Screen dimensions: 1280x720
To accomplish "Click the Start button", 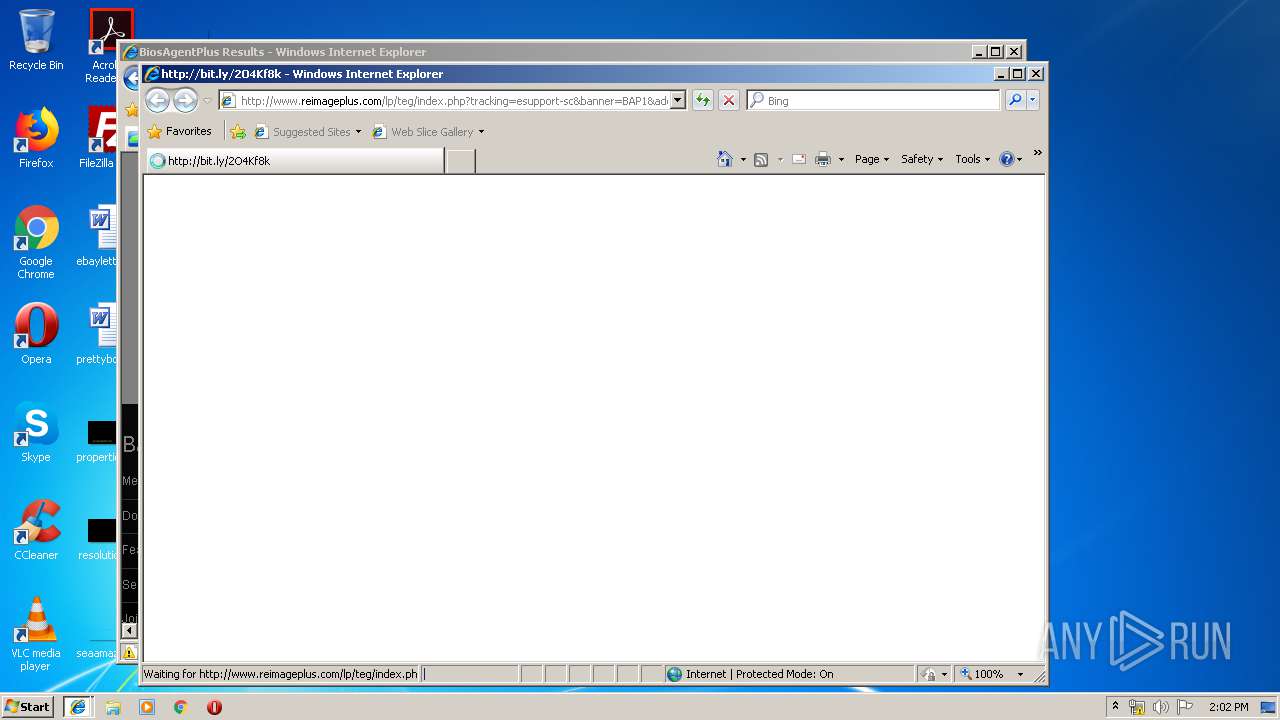I will point(28,706).
